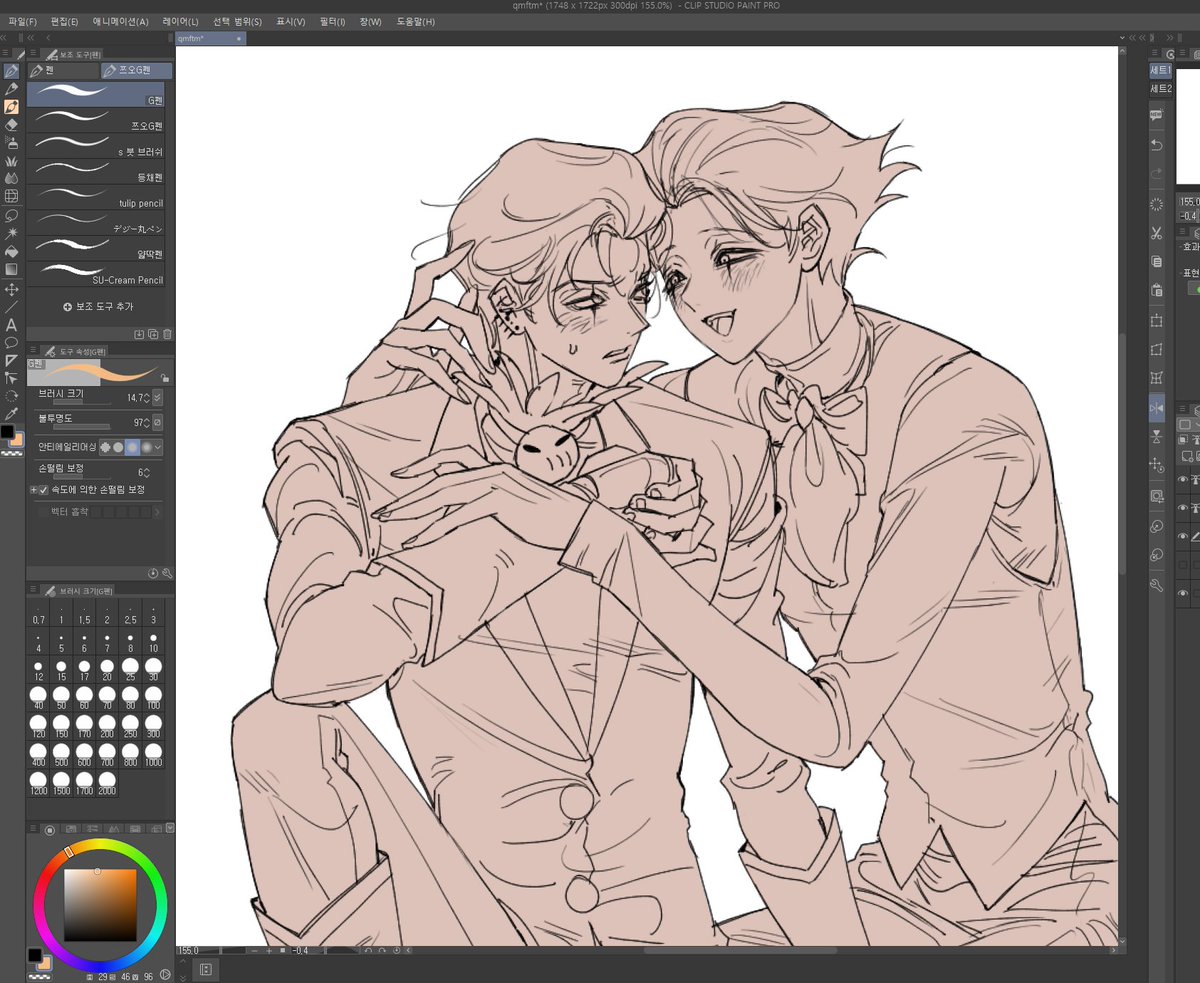Select the Pen tool in the toolbar
1200x983 pixels.
11,71
